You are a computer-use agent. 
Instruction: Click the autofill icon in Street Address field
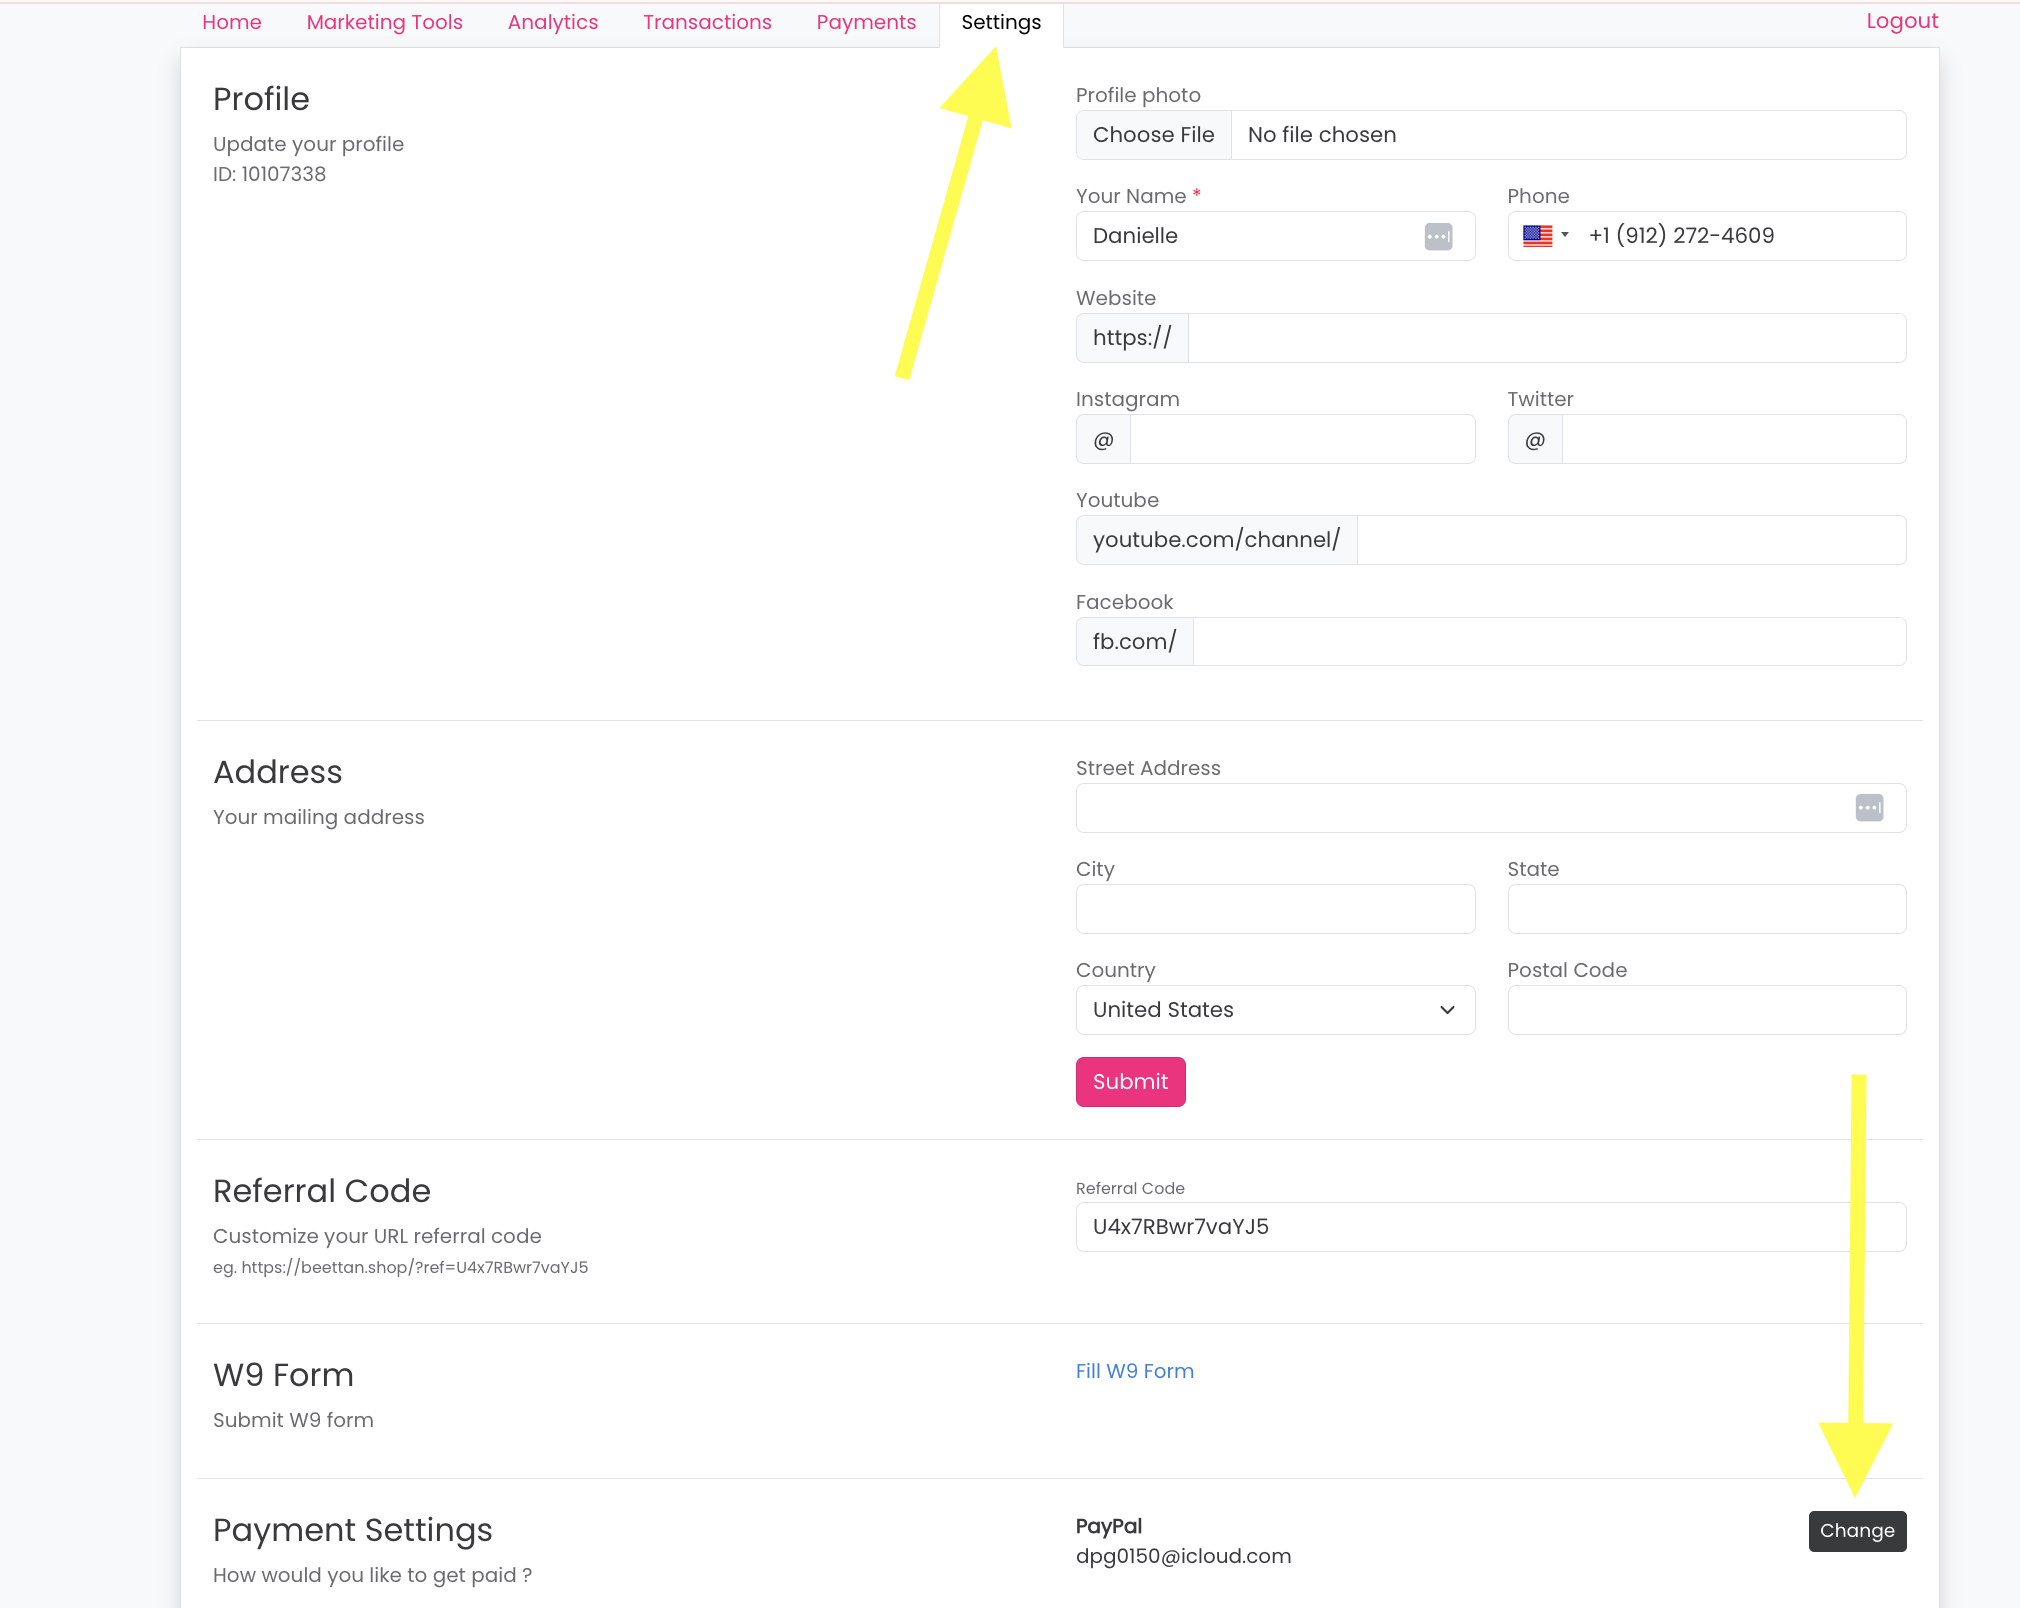click(1869, 808)
